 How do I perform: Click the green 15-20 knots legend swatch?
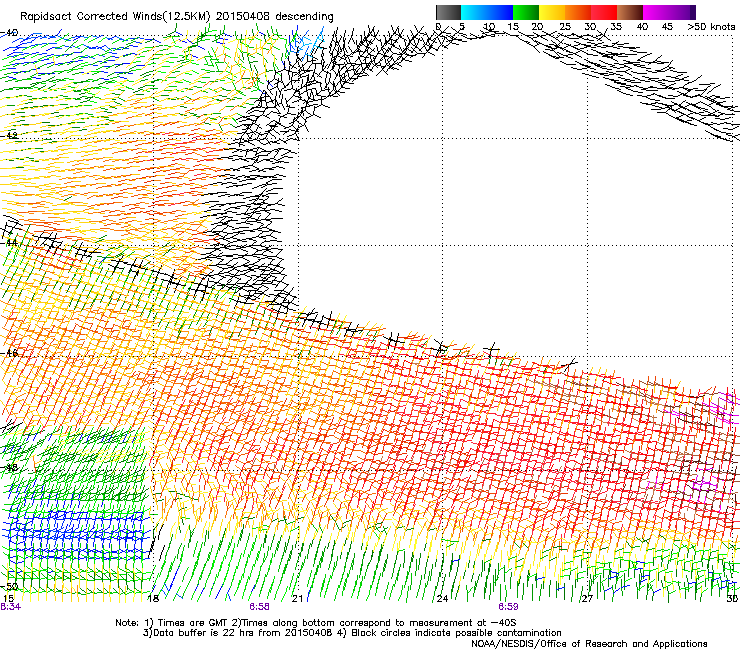(526, 12)
